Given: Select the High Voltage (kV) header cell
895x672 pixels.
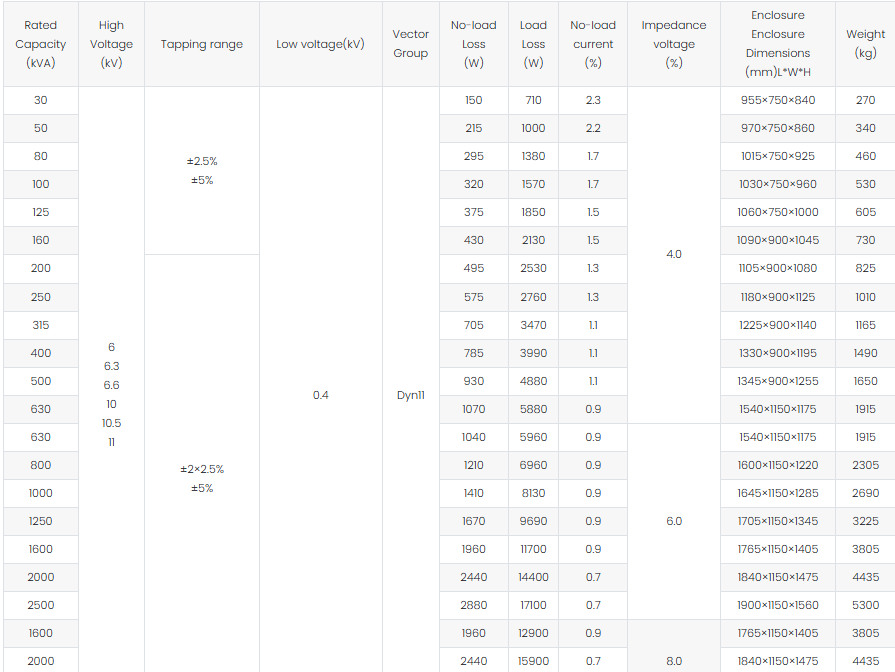Looking at the screenshot, I should (x=111, y=44).
